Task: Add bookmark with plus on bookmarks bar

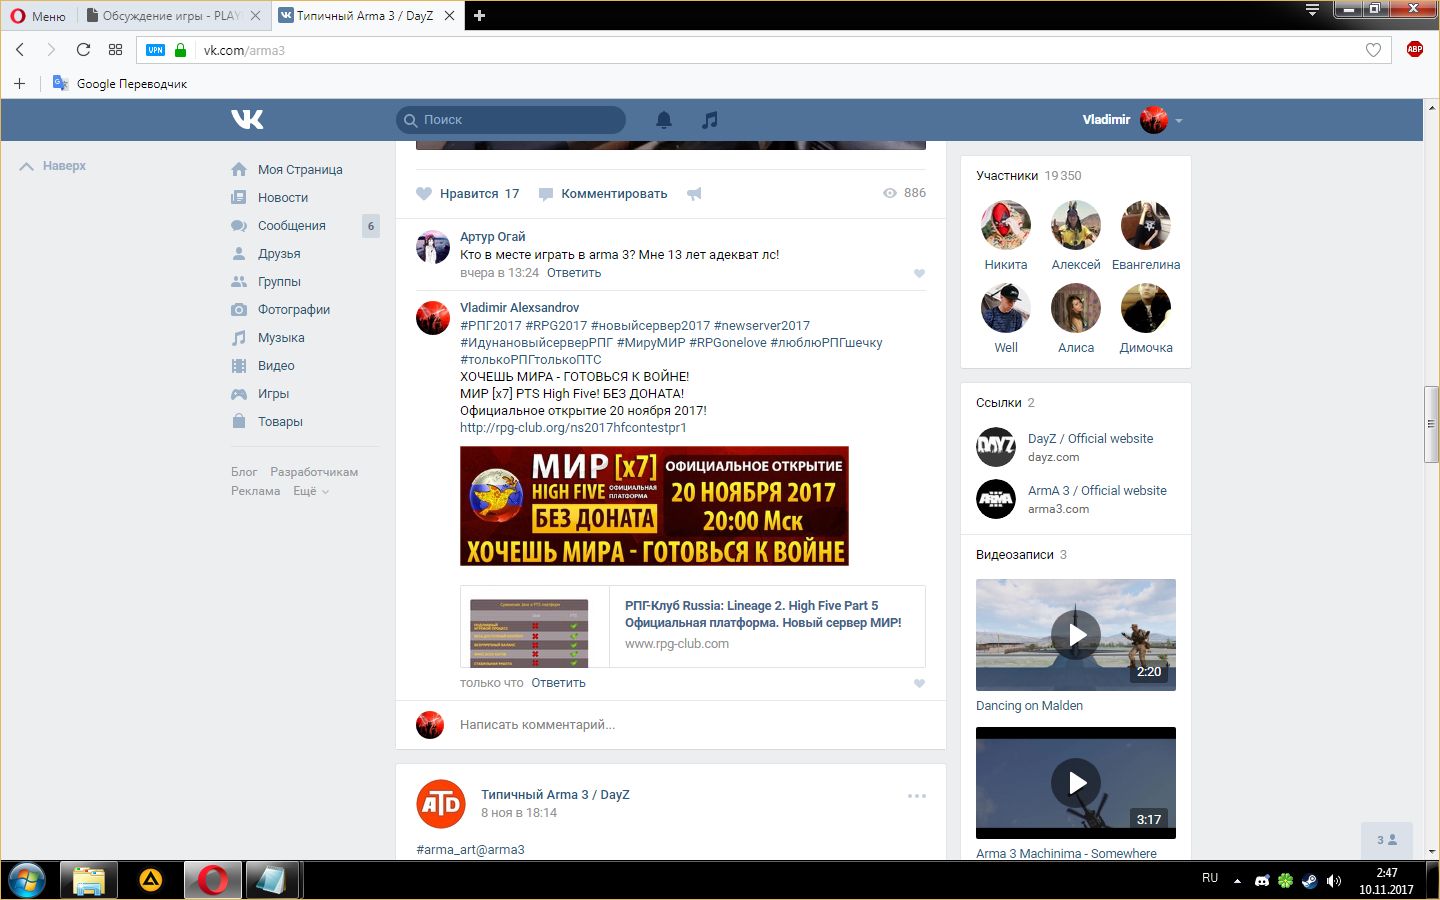Action: [x=19, y=83]
